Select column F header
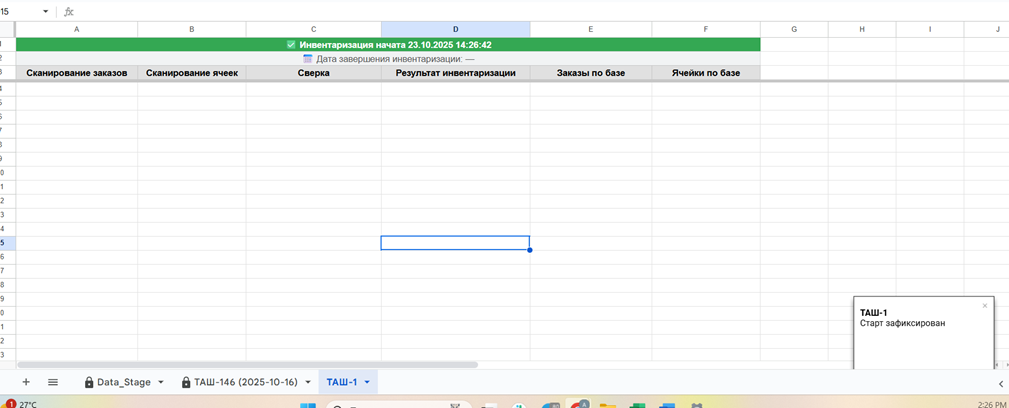Image resolution: width=1009 pixels, height=408 pixels. (x=706, y=29)
